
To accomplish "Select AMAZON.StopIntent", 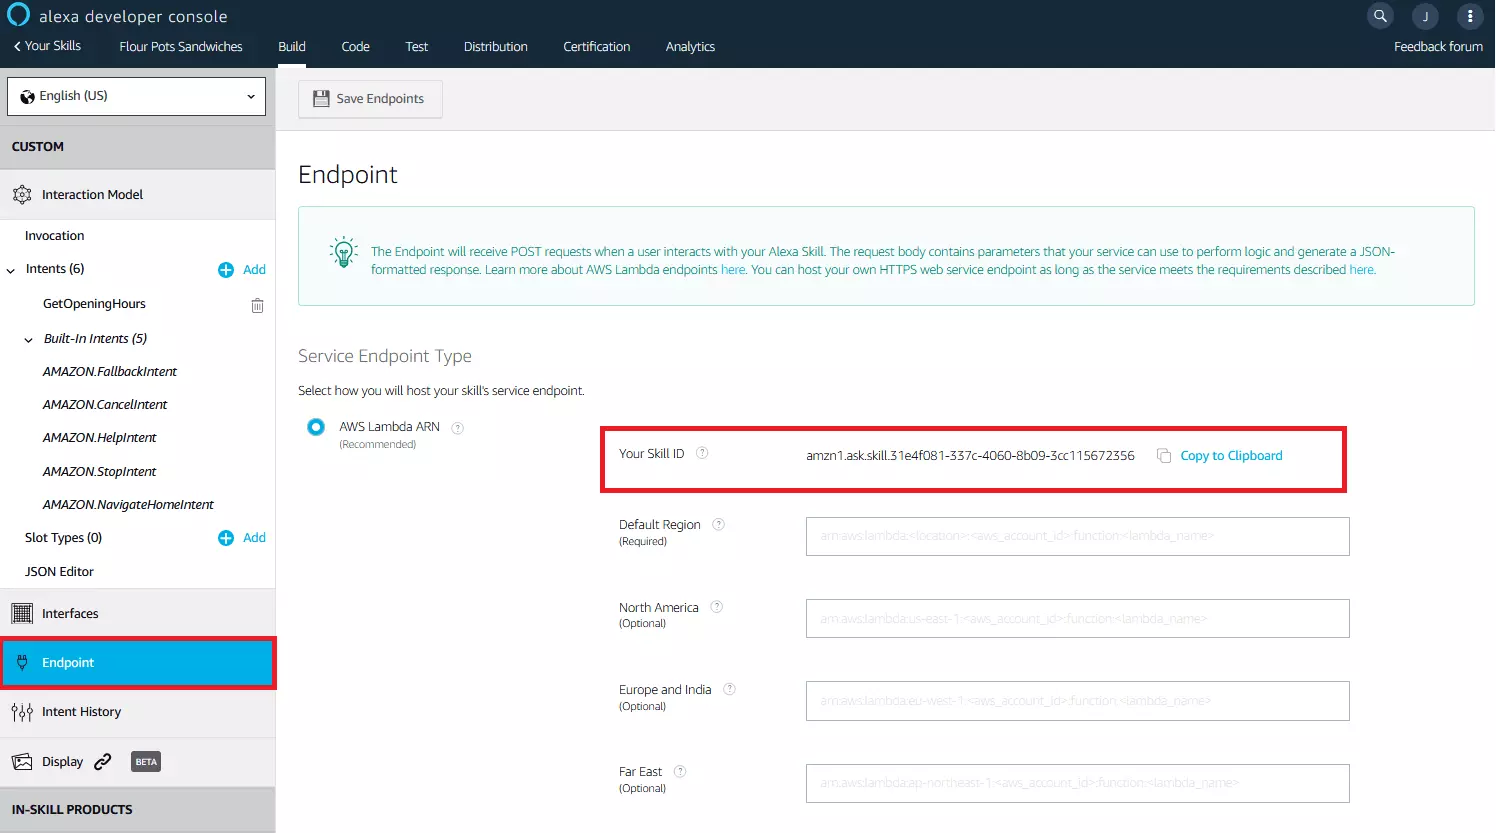I will 100,472.
